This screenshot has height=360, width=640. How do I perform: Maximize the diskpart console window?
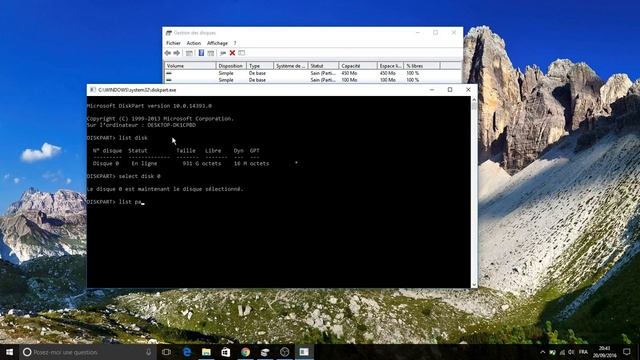coord(450,90)
